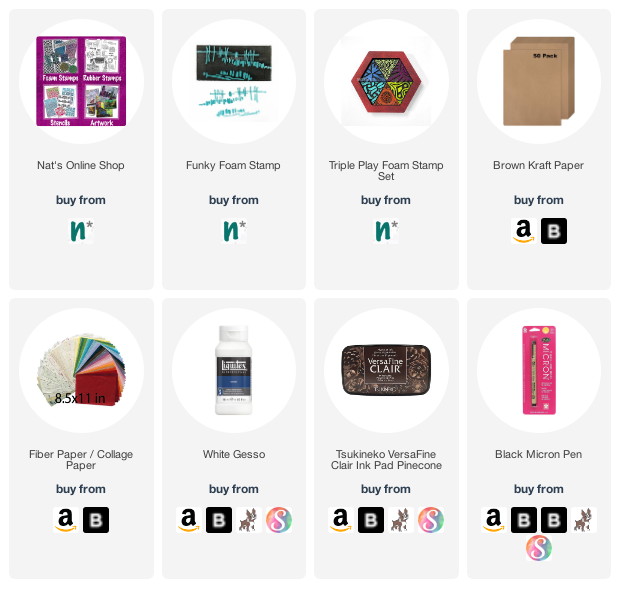Open the dog store icon under Black Micron Pen
This screenshot has width=620, height=599.
point(584,520)
